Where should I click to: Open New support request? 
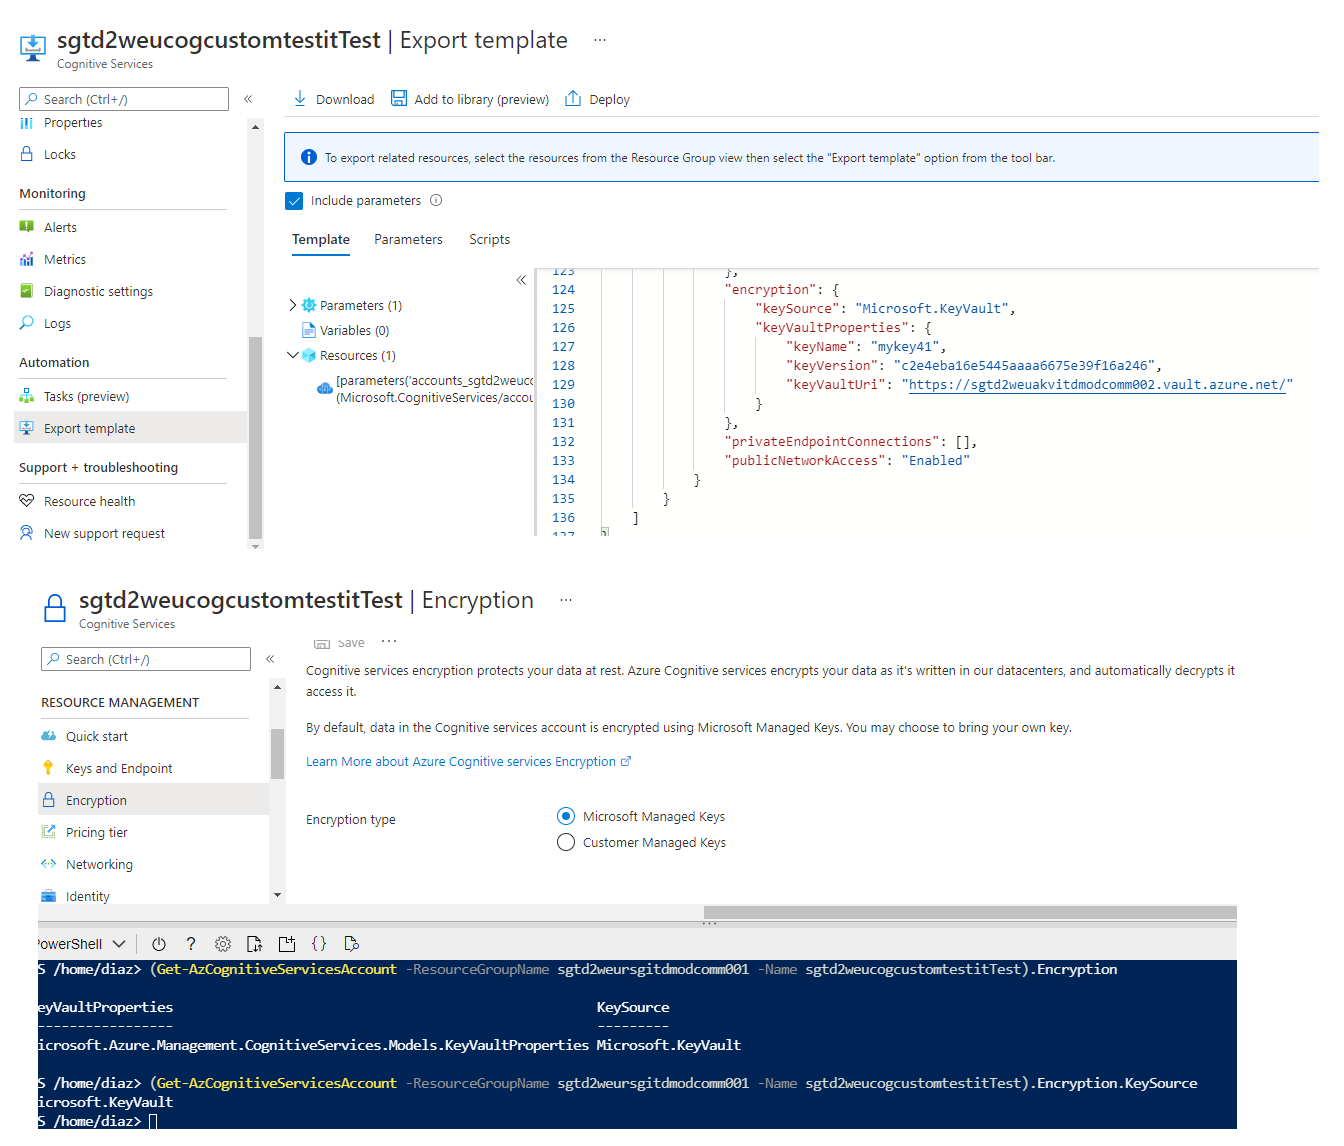(104, 533)
